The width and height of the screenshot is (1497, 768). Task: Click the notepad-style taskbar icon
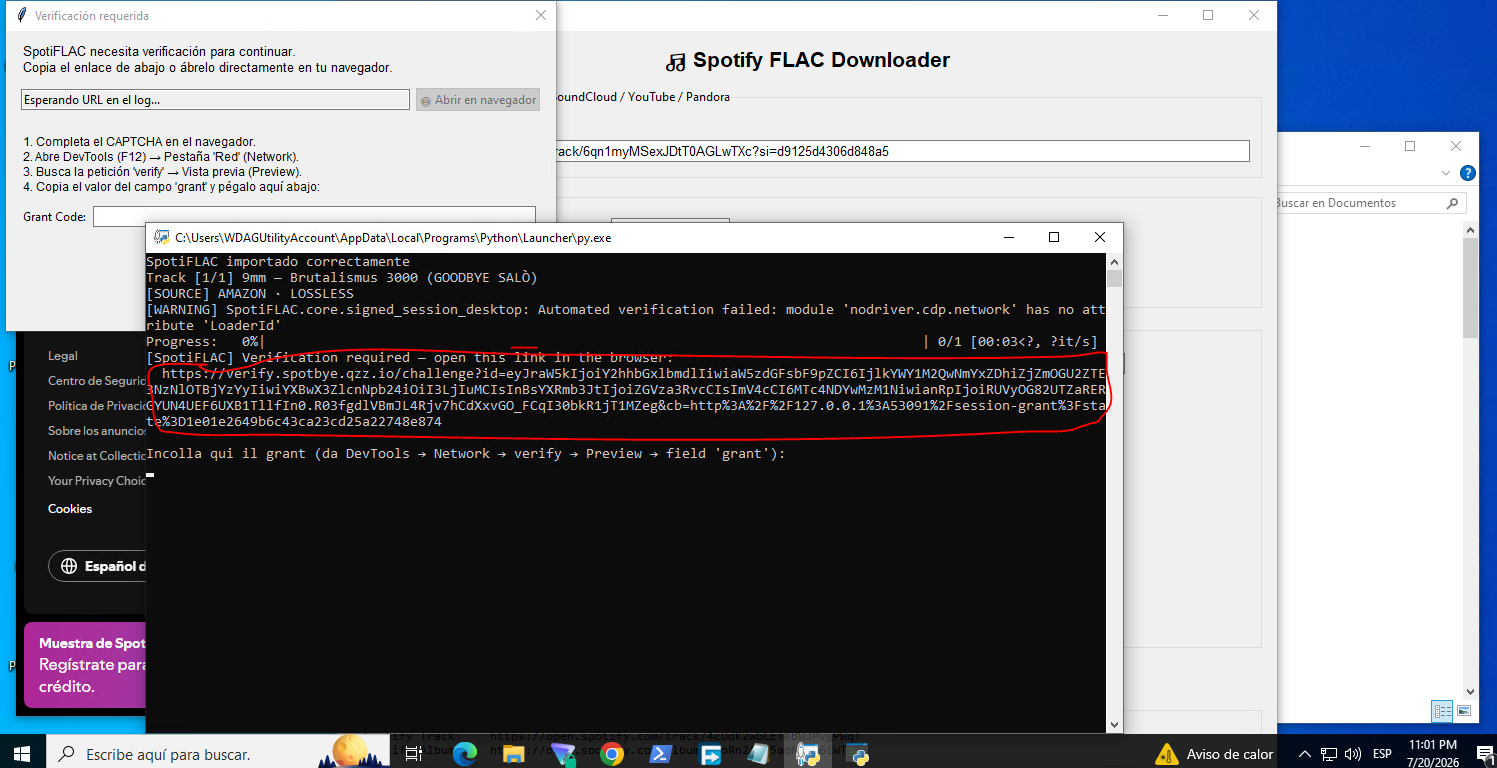point(759,754)
